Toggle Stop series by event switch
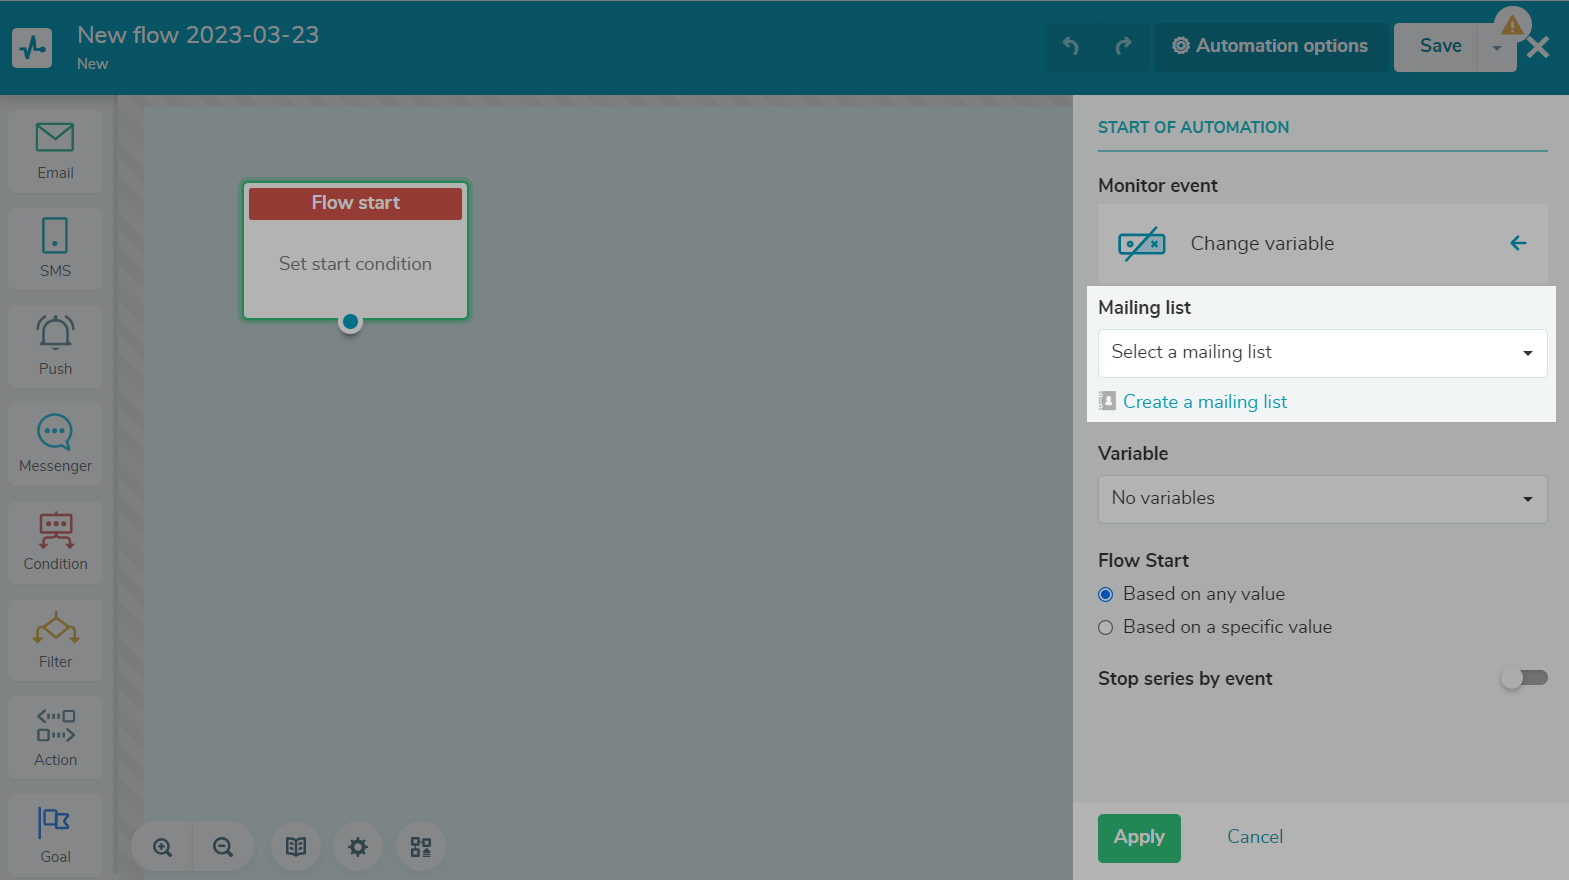This screenshot has width=1569, height=880. (x=1524, y=678)
